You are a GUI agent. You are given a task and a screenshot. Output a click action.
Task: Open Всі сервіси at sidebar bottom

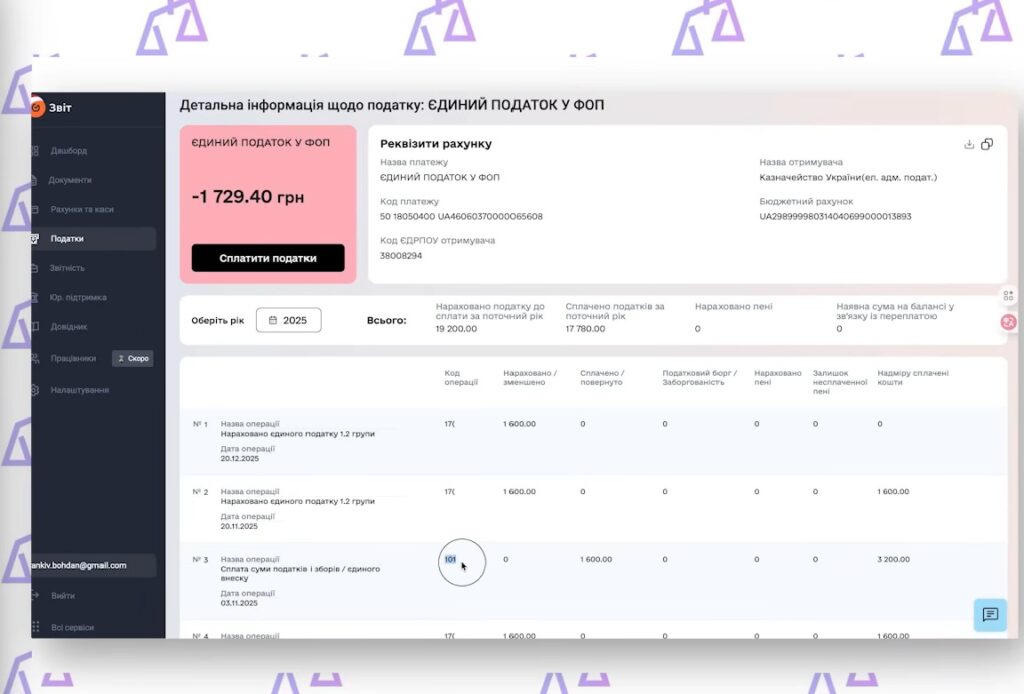(x=72, y=627)
